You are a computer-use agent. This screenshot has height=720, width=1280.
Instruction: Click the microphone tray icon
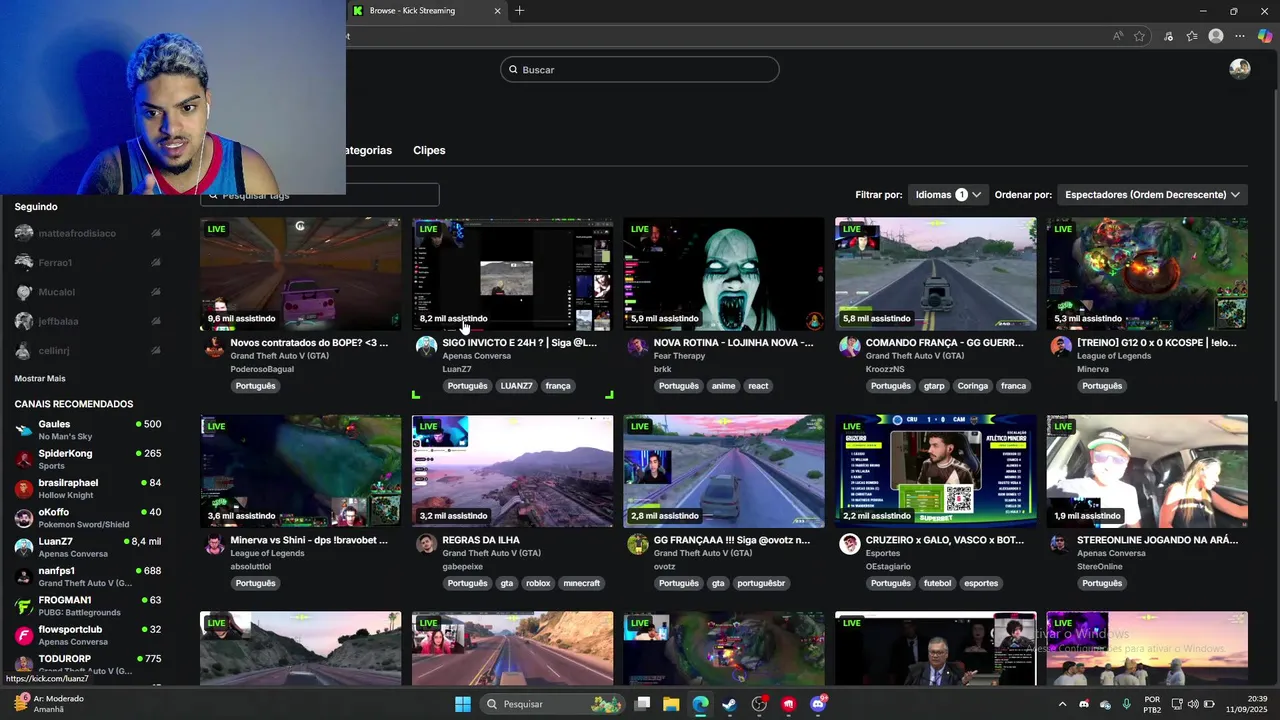point(1127,704)
